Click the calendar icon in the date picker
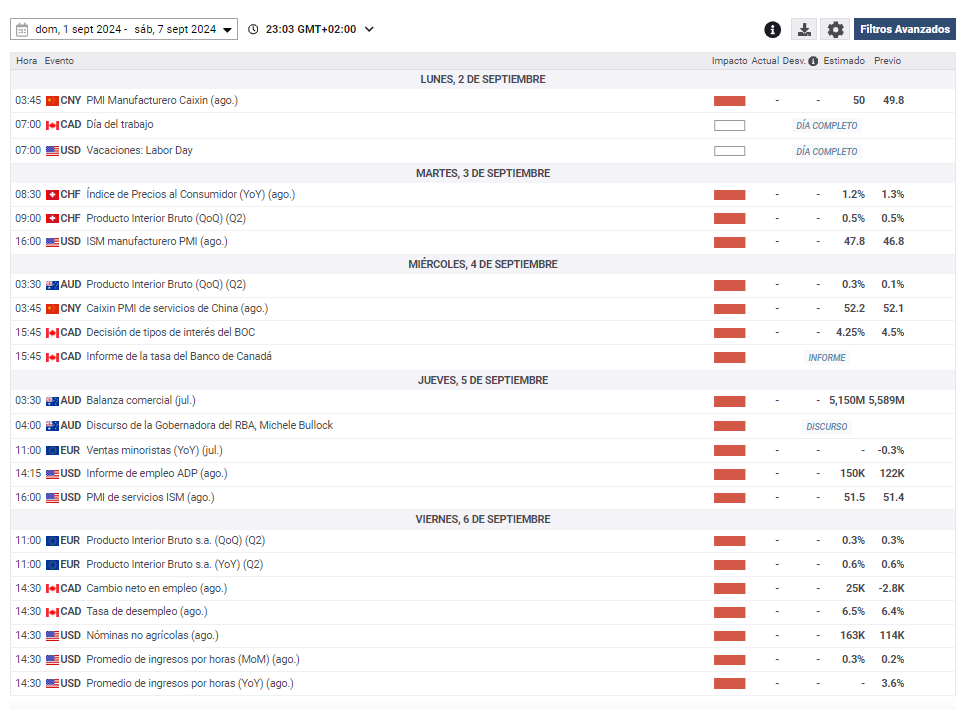Screen dimensions: 970x710 (x=22, y=29)
